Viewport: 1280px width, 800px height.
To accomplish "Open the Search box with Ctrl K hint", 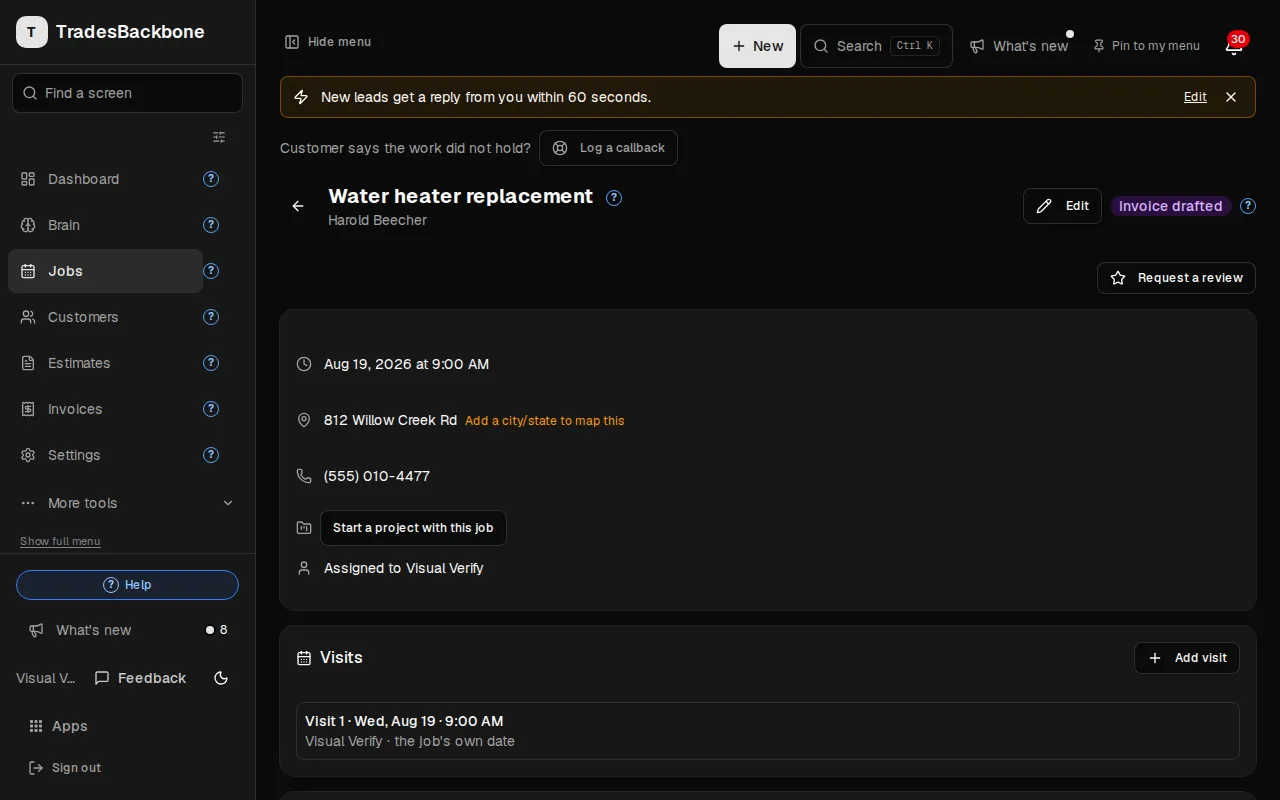I will [x=876, y=46].
